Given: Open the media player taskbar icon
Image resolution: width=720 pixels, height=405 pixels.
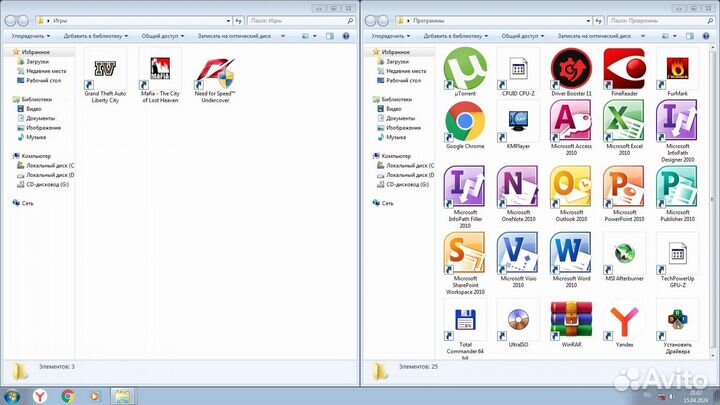Looking at the screenshot, I should tap(95, 396).
